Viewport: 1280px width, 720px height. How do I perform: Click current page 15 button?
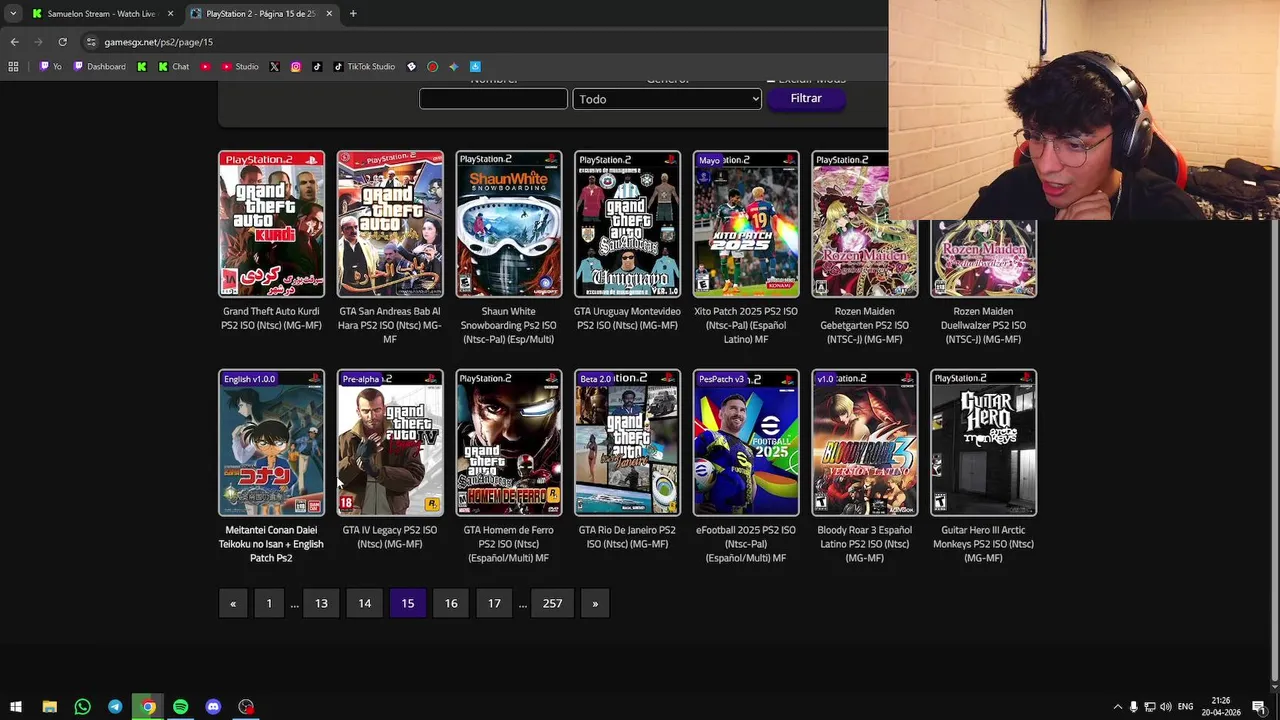[x=408, y=603]
